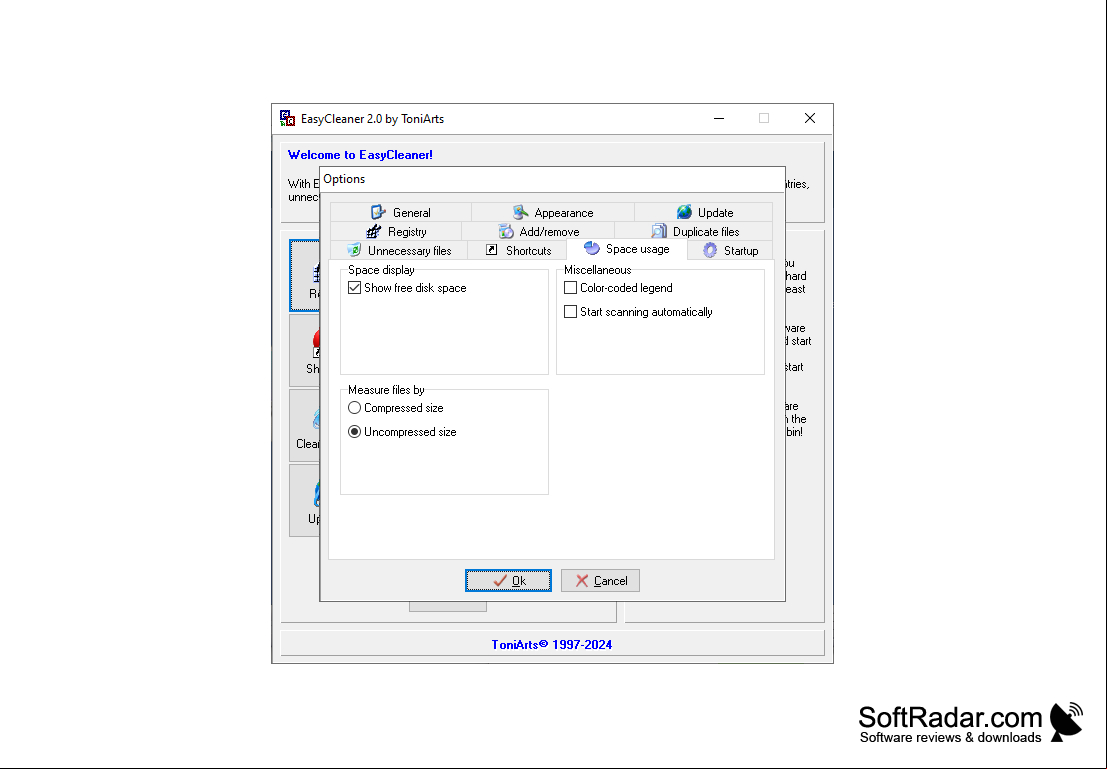Open the Add/remove tab
This screenshot has width=1107, height=769.
pos(538,231)
